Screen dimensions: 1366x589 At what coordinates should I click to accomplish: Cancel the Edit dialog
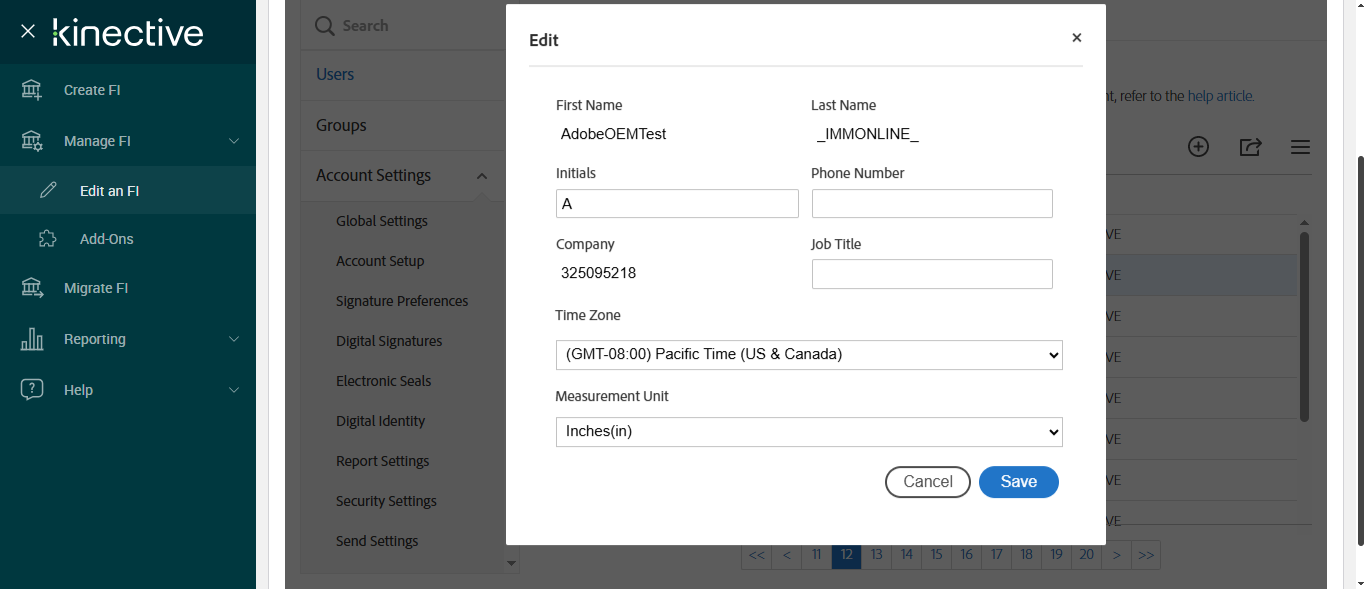[927, 482]
